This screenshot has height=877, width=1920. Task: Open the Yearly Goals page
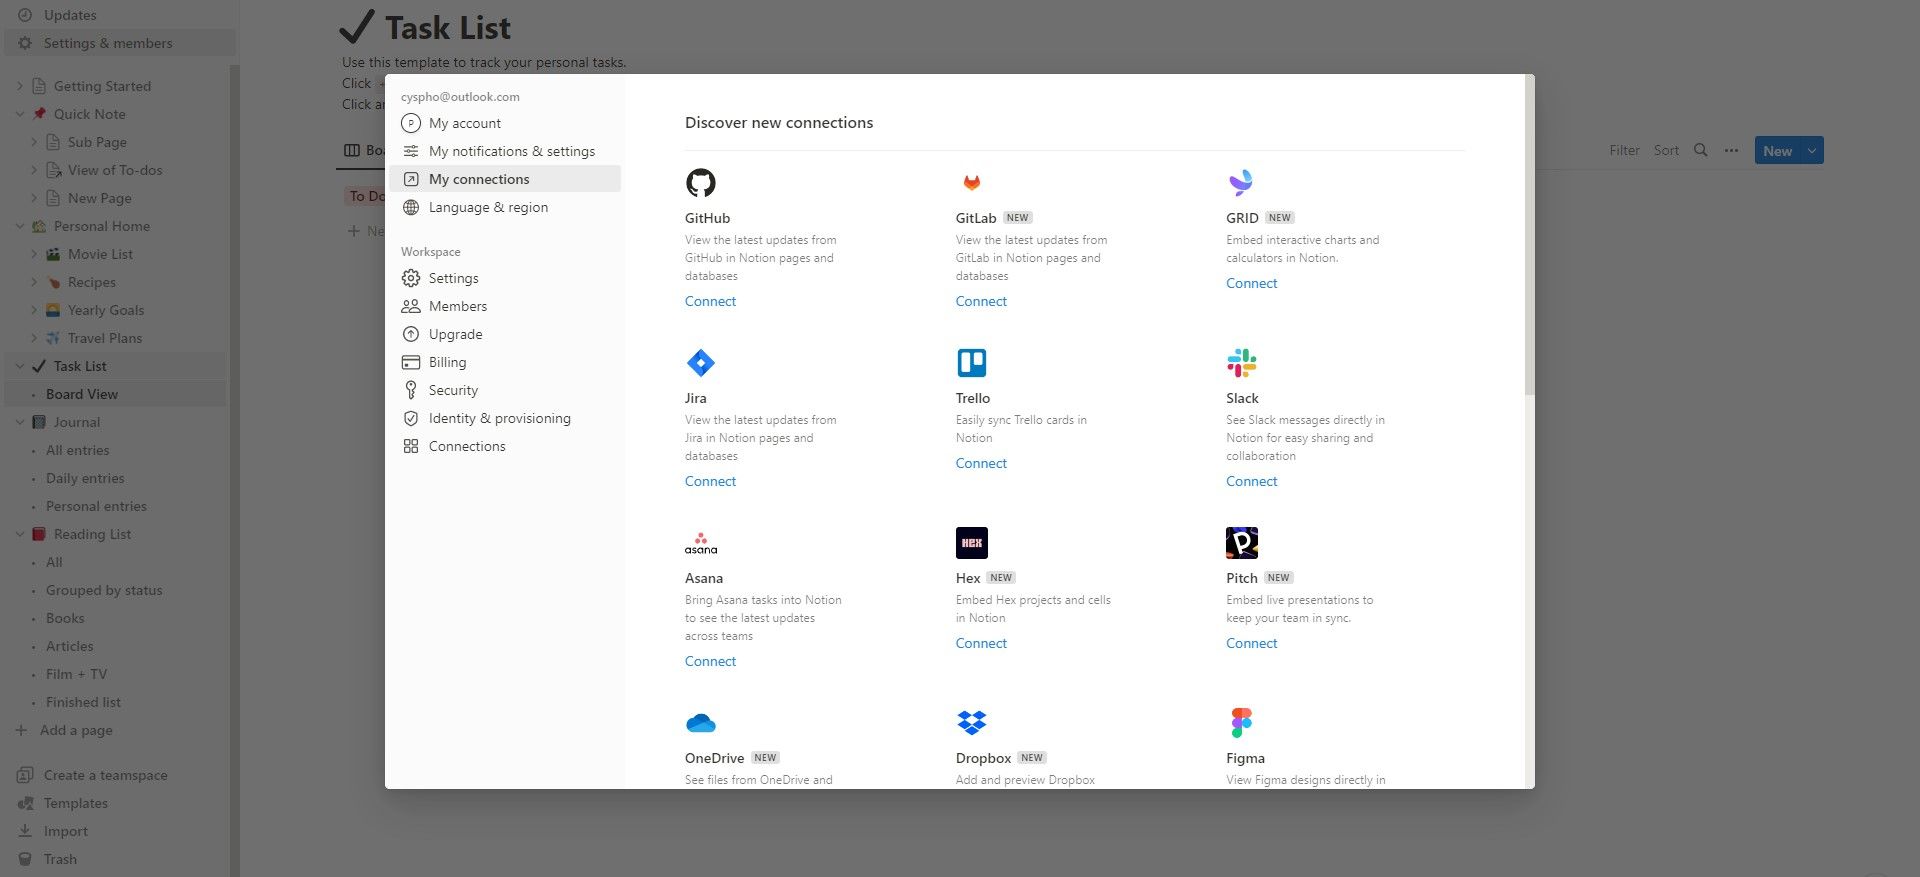point(106,310)
